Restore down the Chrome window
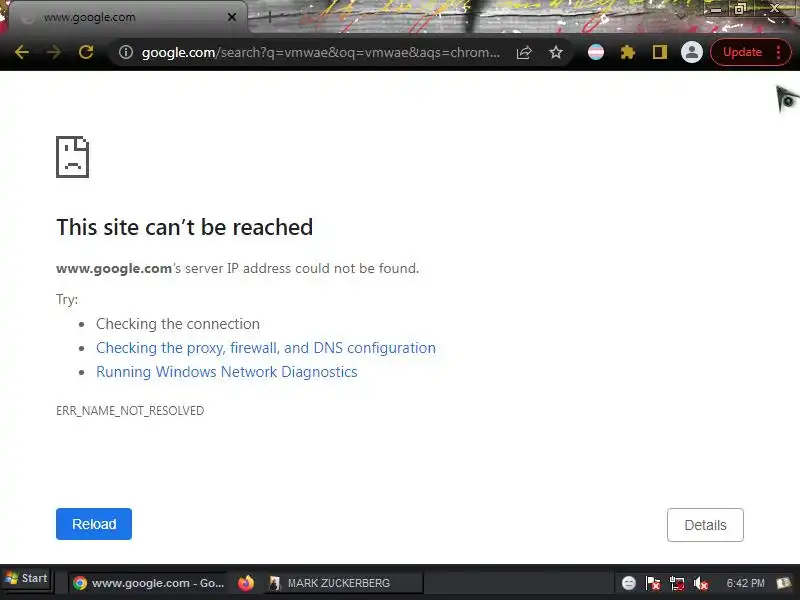 tap(740, 9)
